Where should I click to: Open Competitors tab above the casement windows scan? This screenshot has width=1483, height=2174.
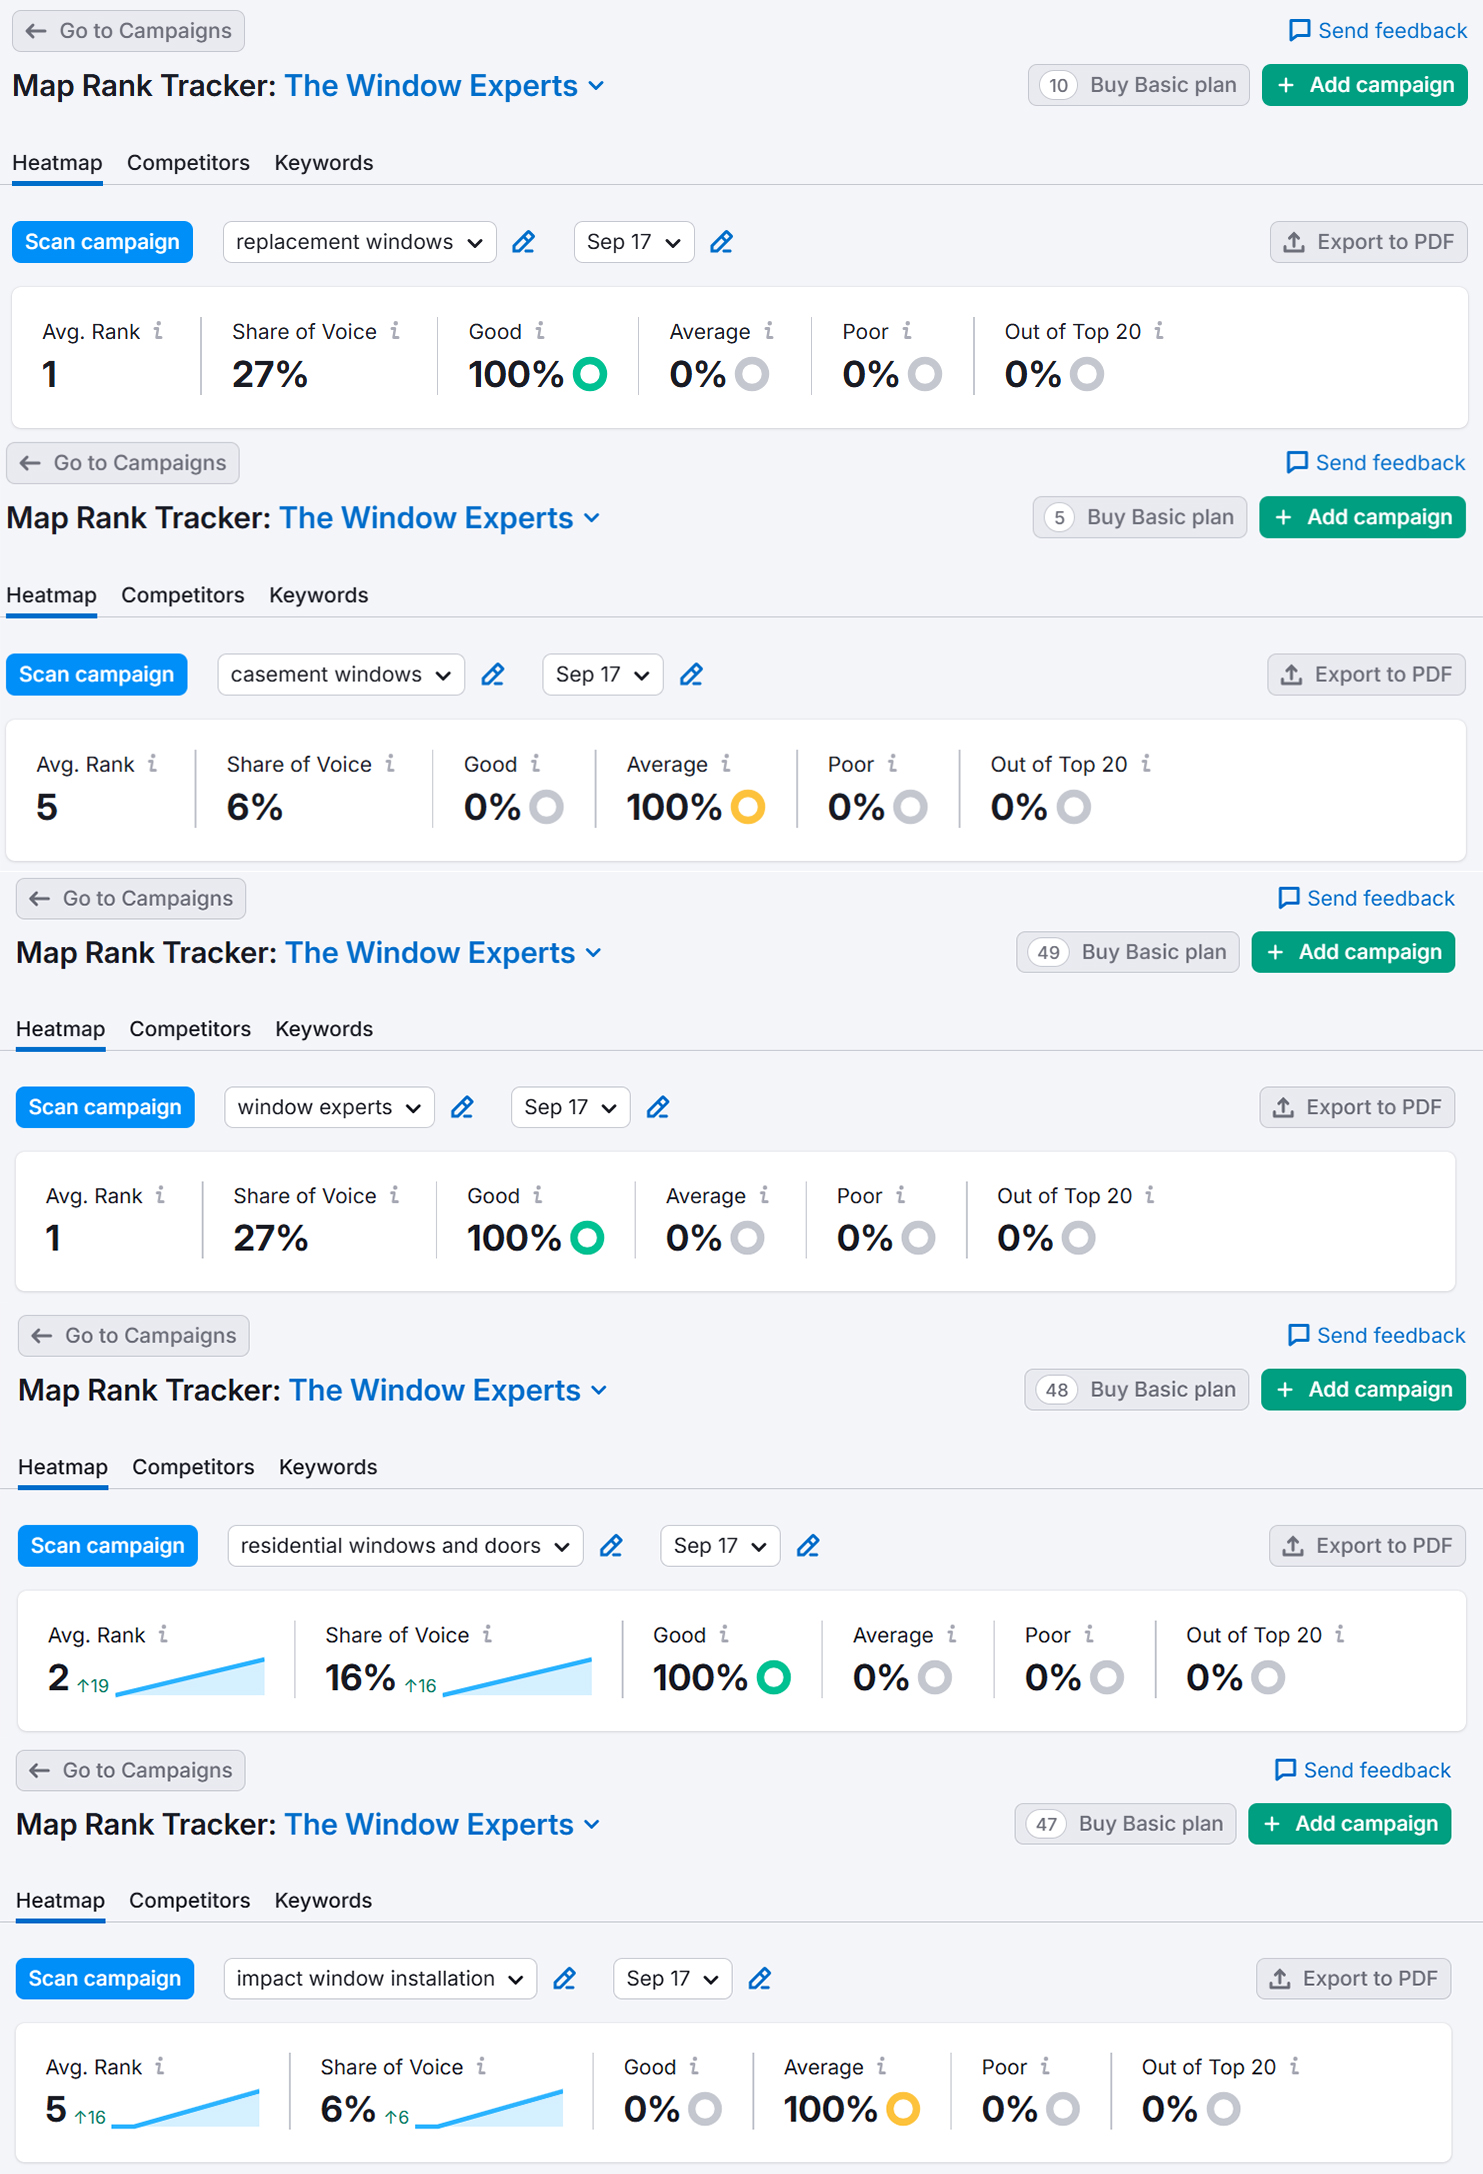[183, 595]
